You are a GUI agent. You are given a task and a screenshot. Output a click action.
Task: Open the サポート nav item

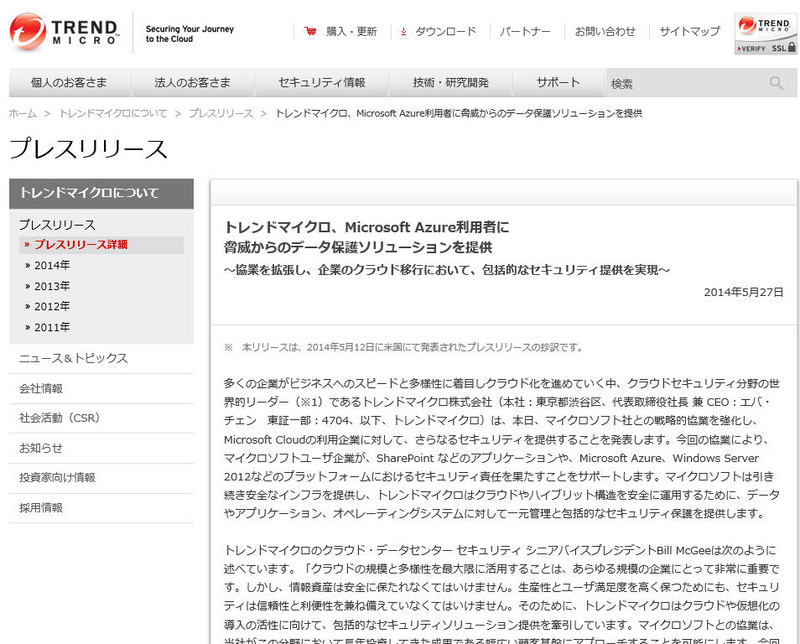[x=557, y=83]
